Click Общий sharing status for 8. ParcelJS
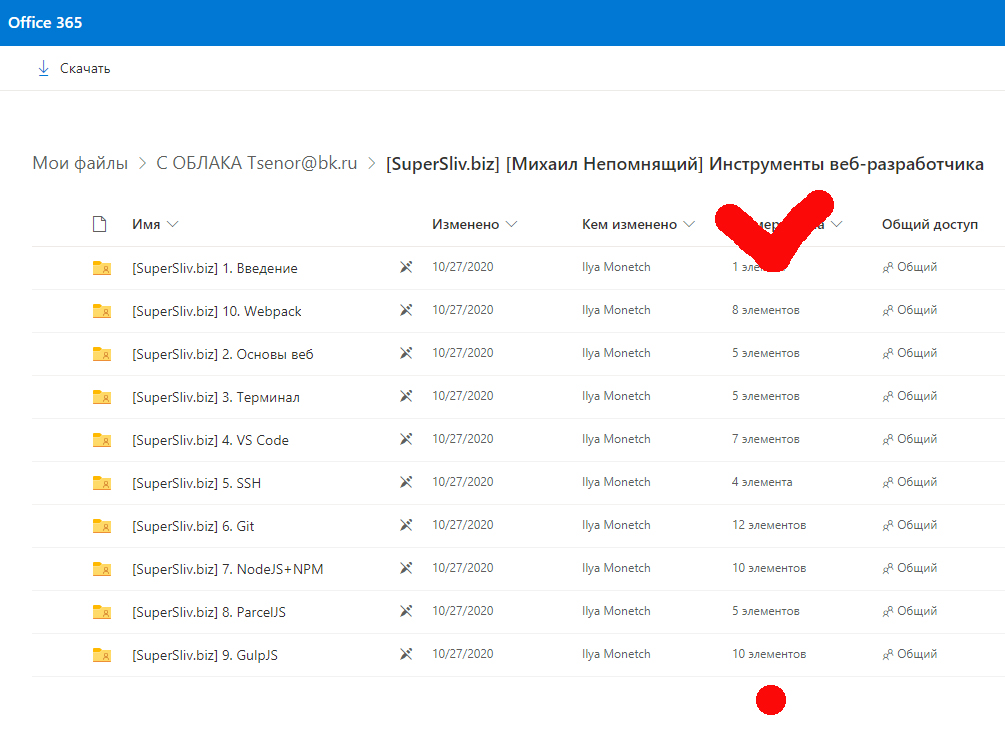This screenshot has height=750, width=1005. (909, 610)
